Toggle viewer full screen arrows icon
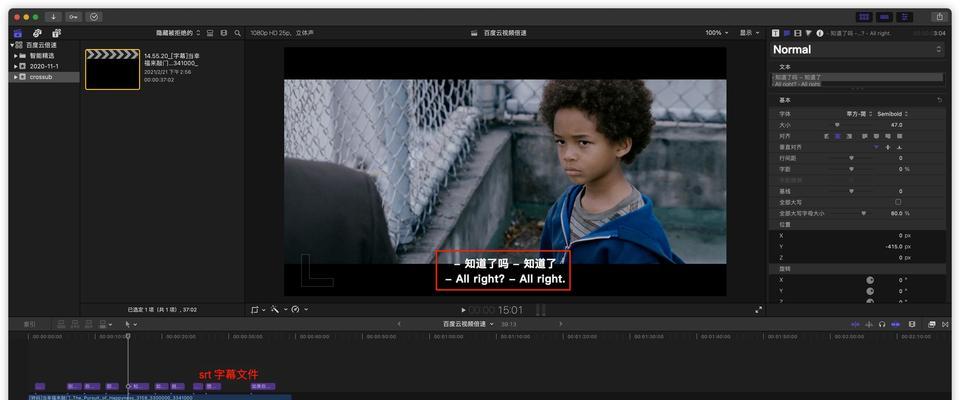This screenshot has width=960, height=400. [x=759, y=310]
